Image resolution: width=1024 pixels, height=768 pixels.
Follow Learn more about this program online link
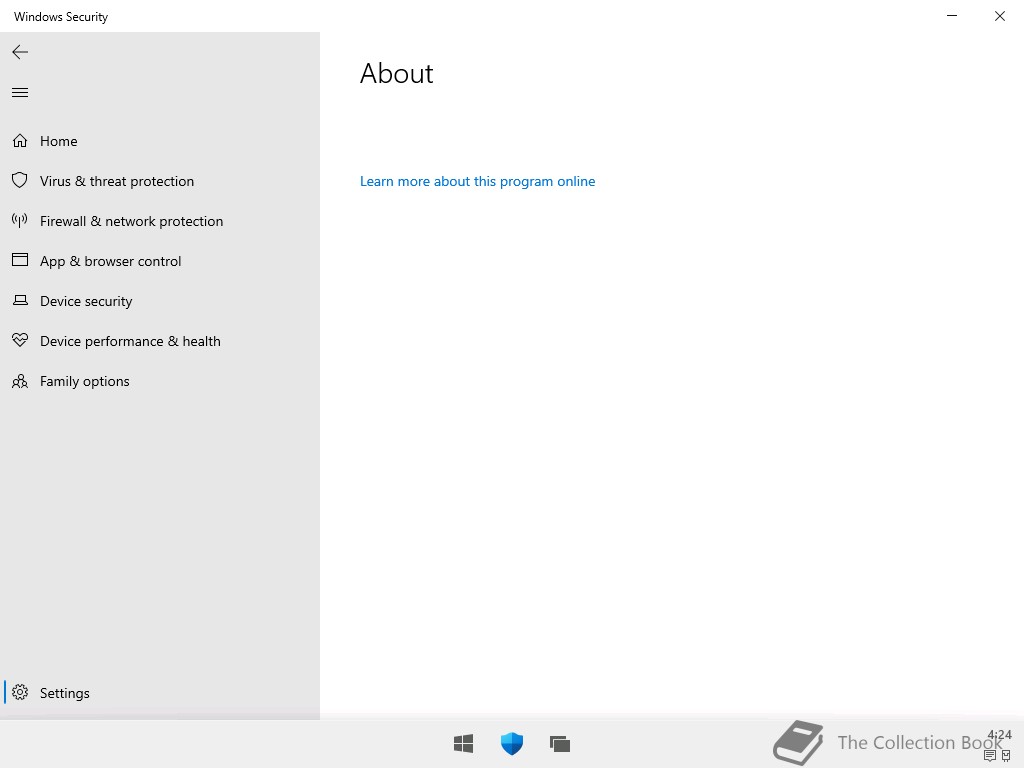tap(477, 181)
